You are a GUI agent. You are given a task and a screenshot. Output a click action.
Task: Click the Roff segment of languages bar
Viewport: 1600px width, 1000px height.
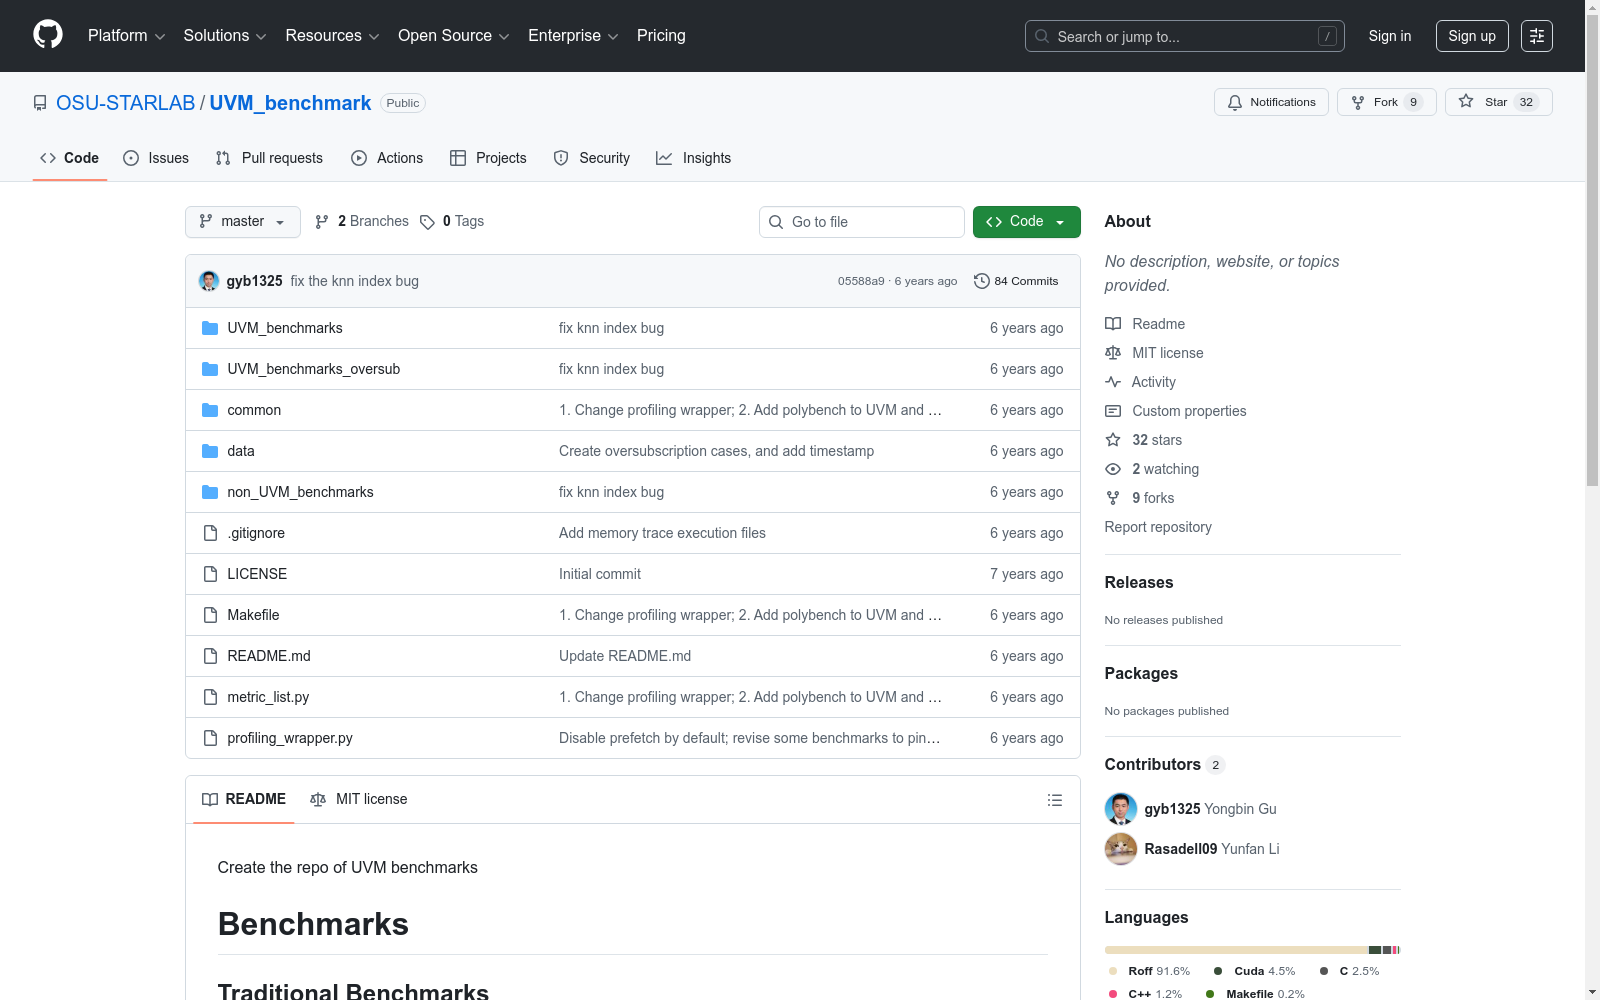click(x=1236, y=950)
